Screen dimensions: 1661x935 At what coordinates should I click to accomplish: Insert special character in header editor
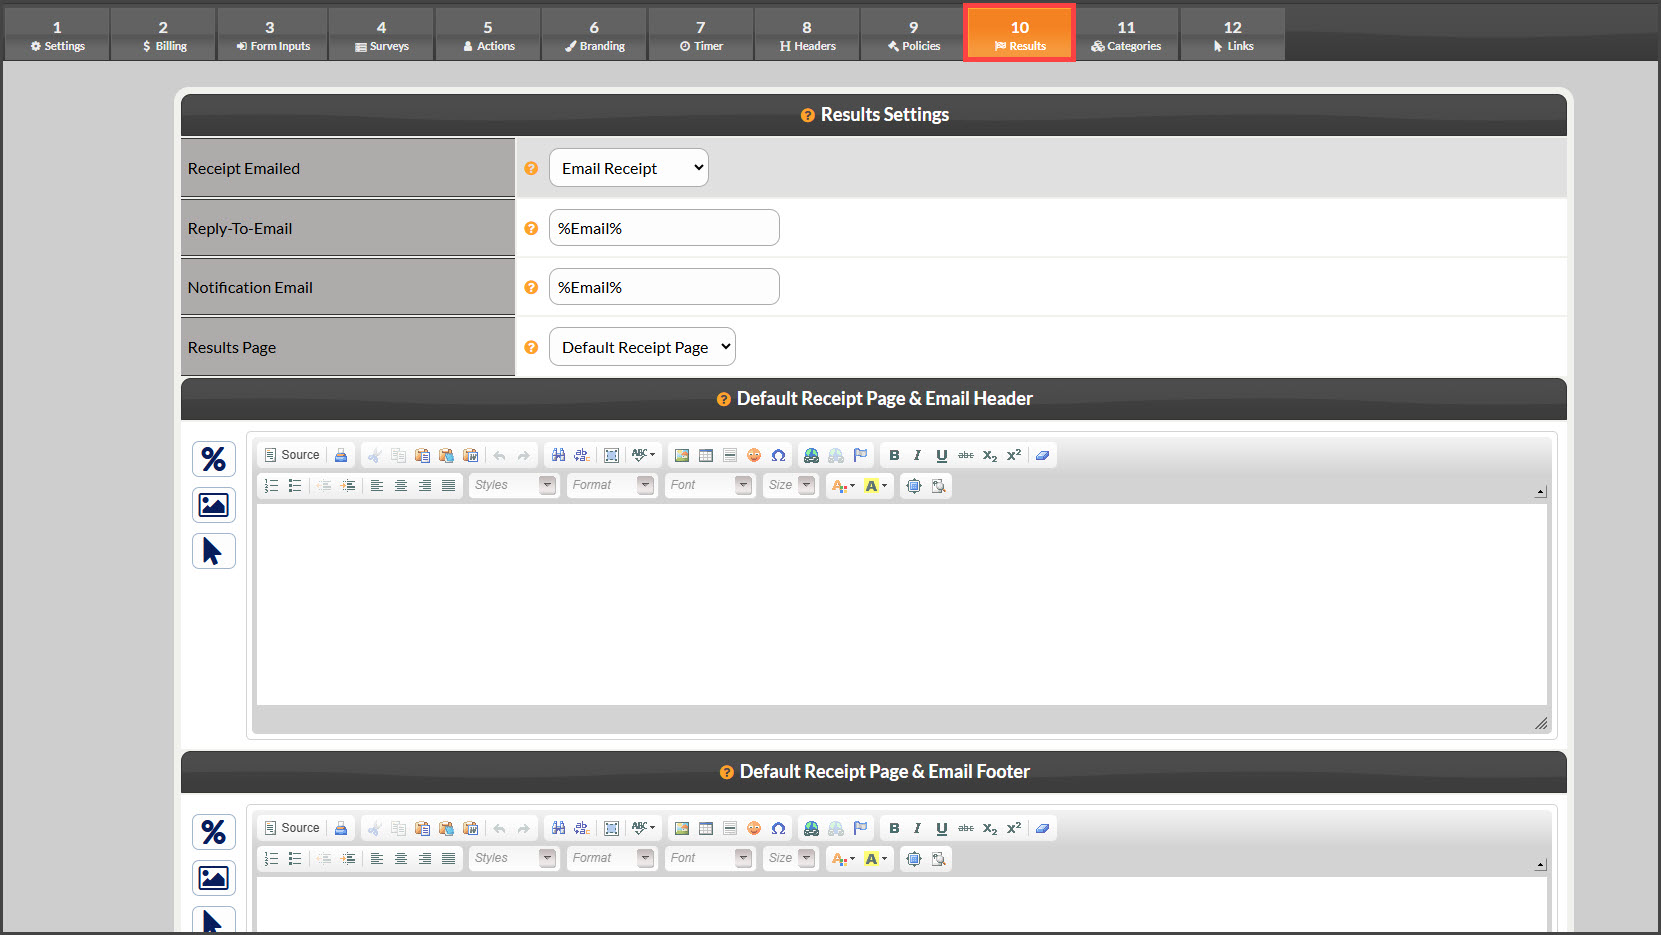coord(778,455)
